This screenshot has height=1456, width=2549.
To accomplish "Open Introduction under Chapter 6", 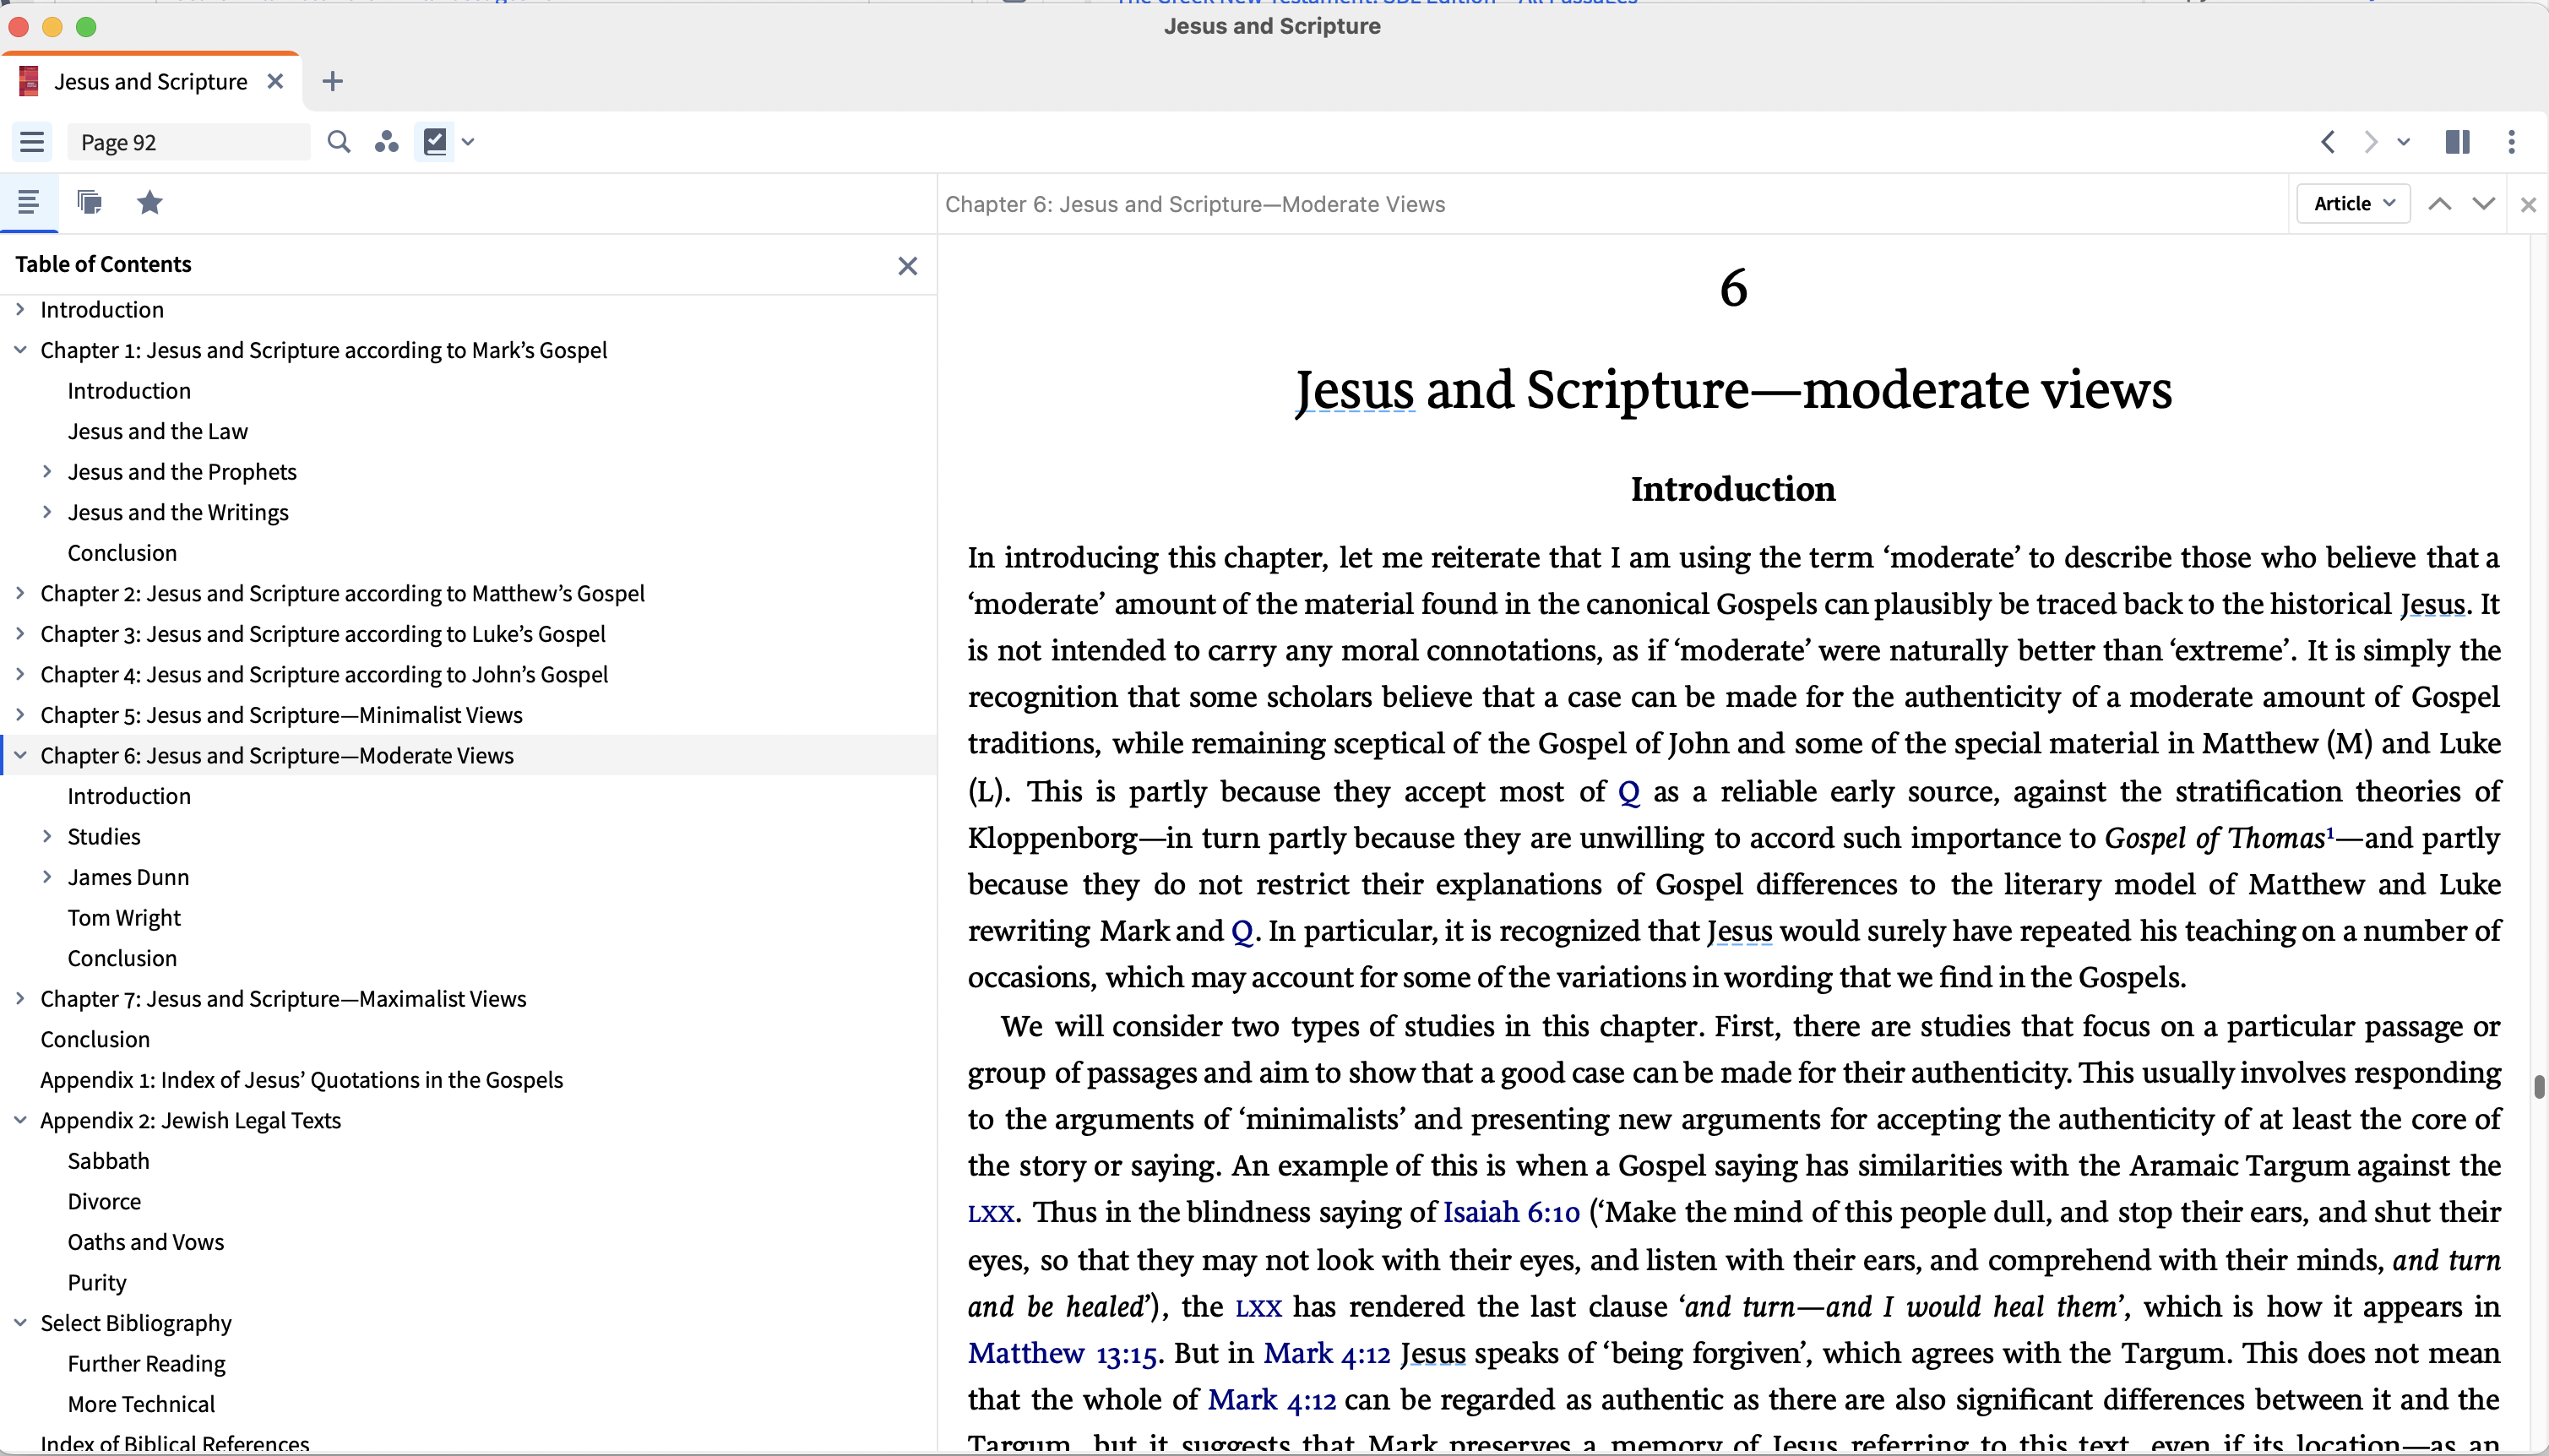I will 129,796.
